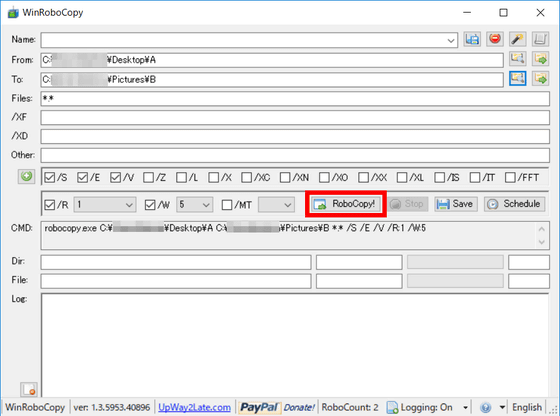Open the /W wait seconds dropdown
The image size is (560, 416).
click(206, 205)
